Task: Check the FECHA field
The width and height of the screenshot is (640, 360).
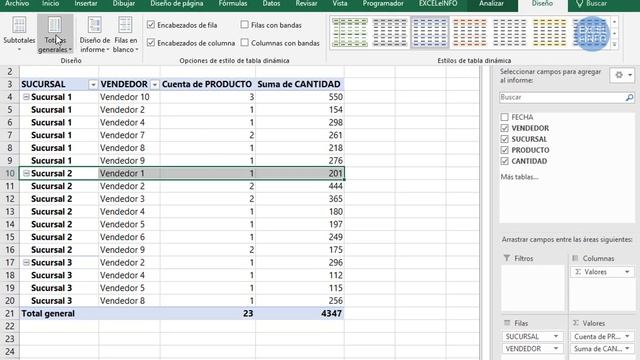Action: (504, 117)
